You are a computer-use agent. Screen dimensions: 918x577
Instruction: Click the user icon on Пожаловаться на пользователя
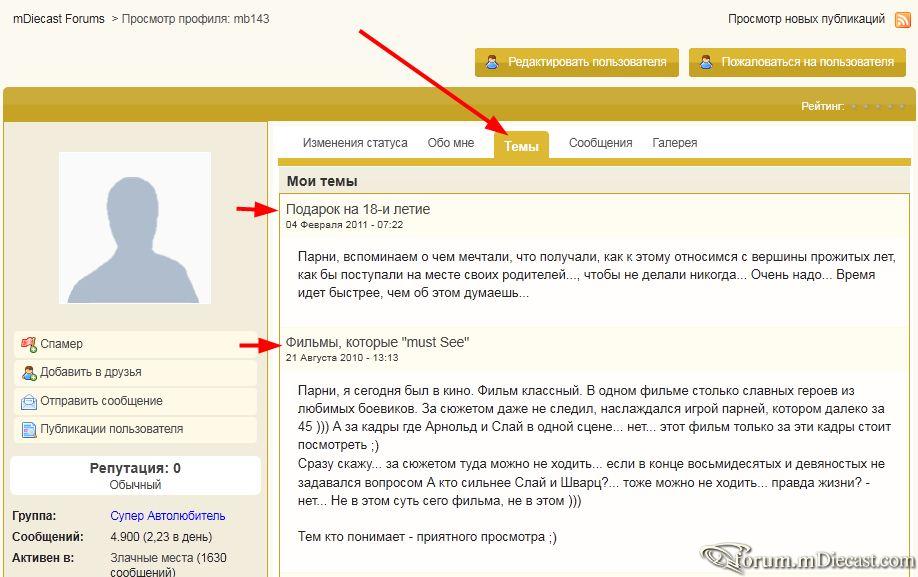click(x=705, y=62)
